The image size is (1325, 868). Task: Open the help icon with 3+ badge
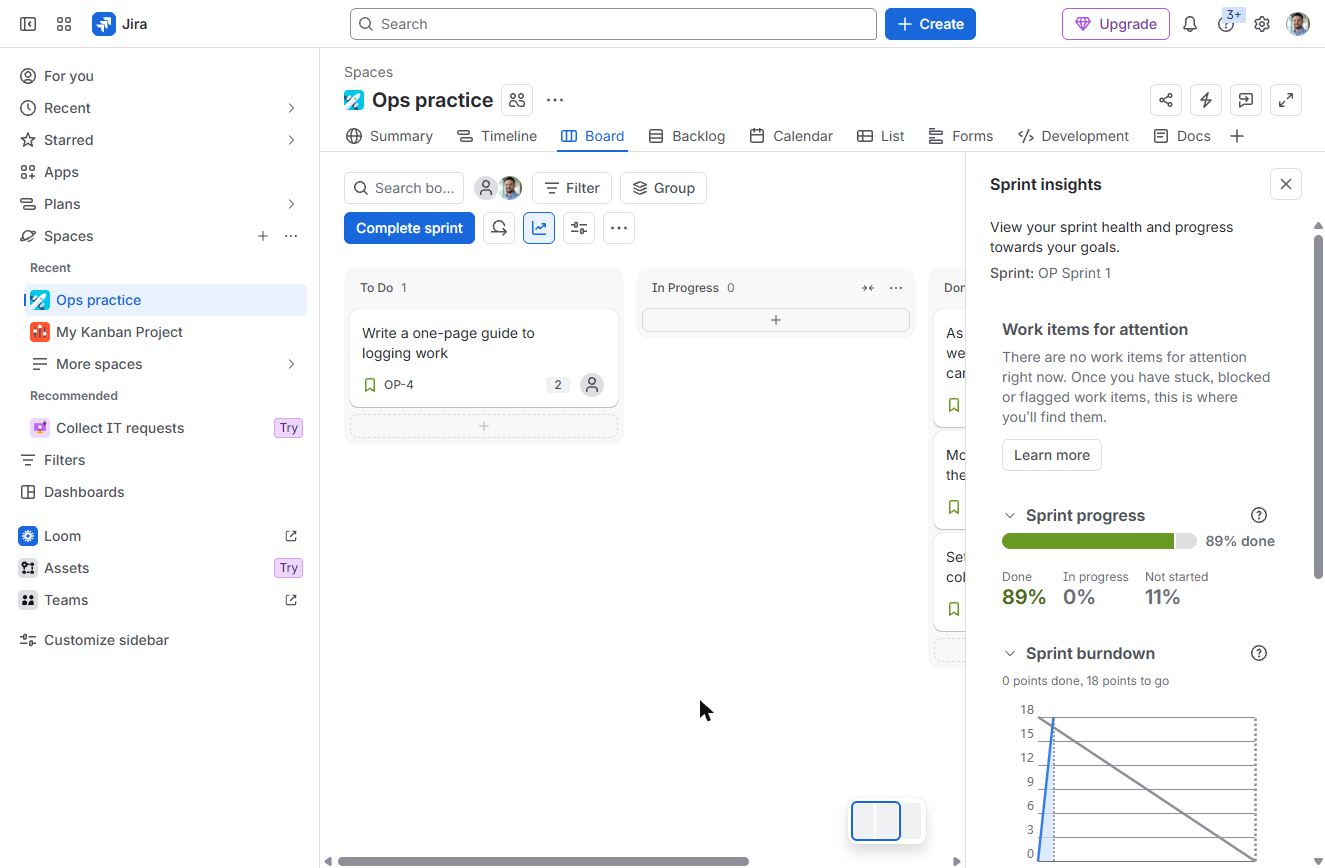[1226, 24]
